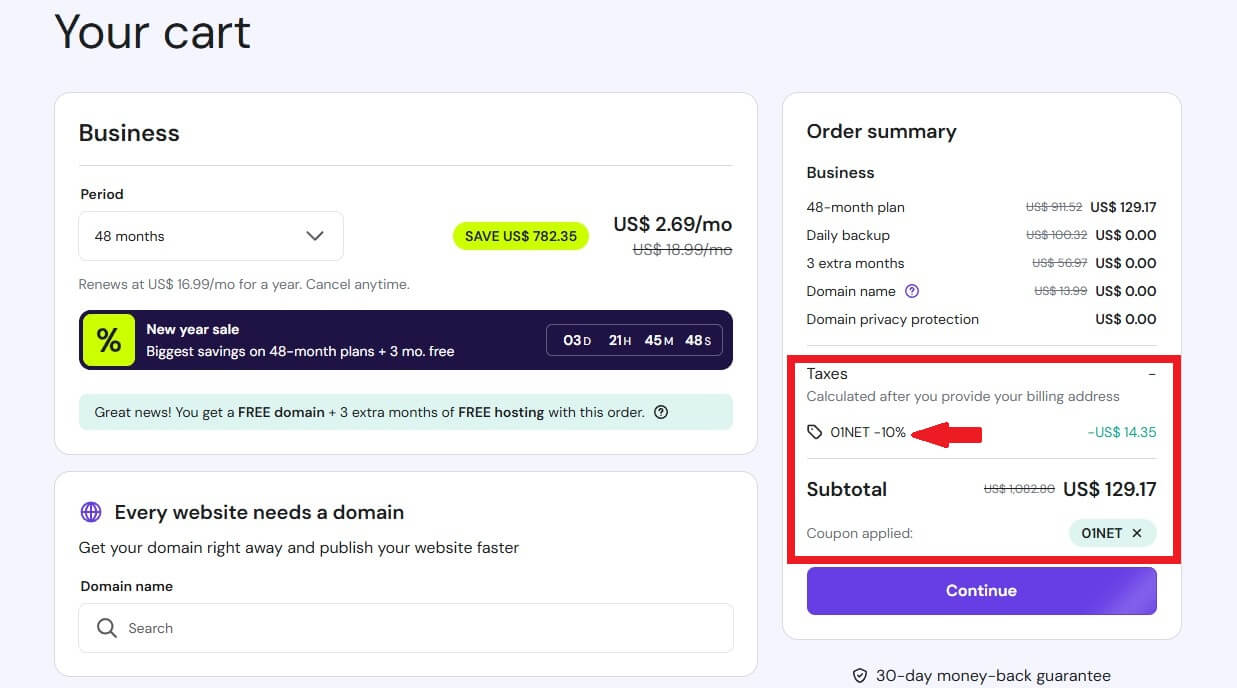Viewport: 1237px width, 688px height.
Task: Click the US$ 2.69/mo price label
Action: tap(671, 224)
